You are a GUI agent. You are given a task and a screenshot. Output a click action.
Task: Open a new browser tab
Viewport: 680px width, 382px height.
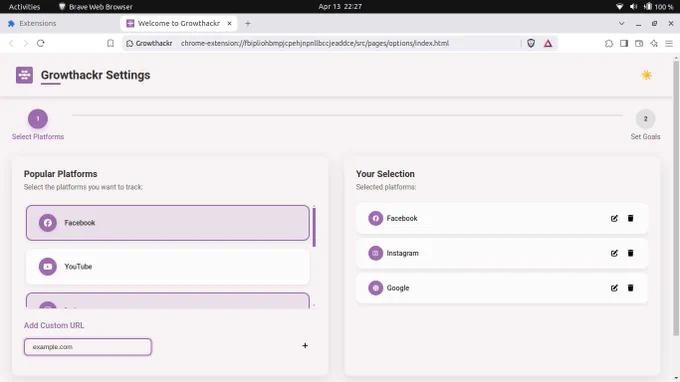coord(248,23)
